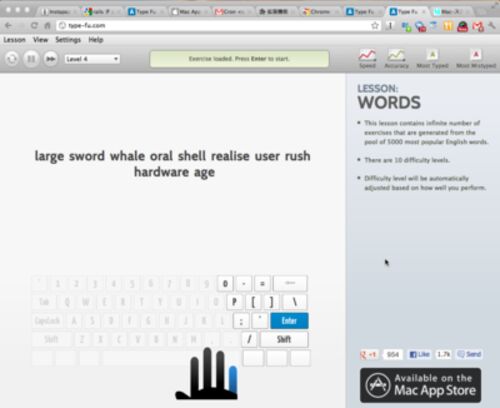Click the word 'whale' in exercise
Viewport: 500px width, 408px height.
tap(127, 156)
